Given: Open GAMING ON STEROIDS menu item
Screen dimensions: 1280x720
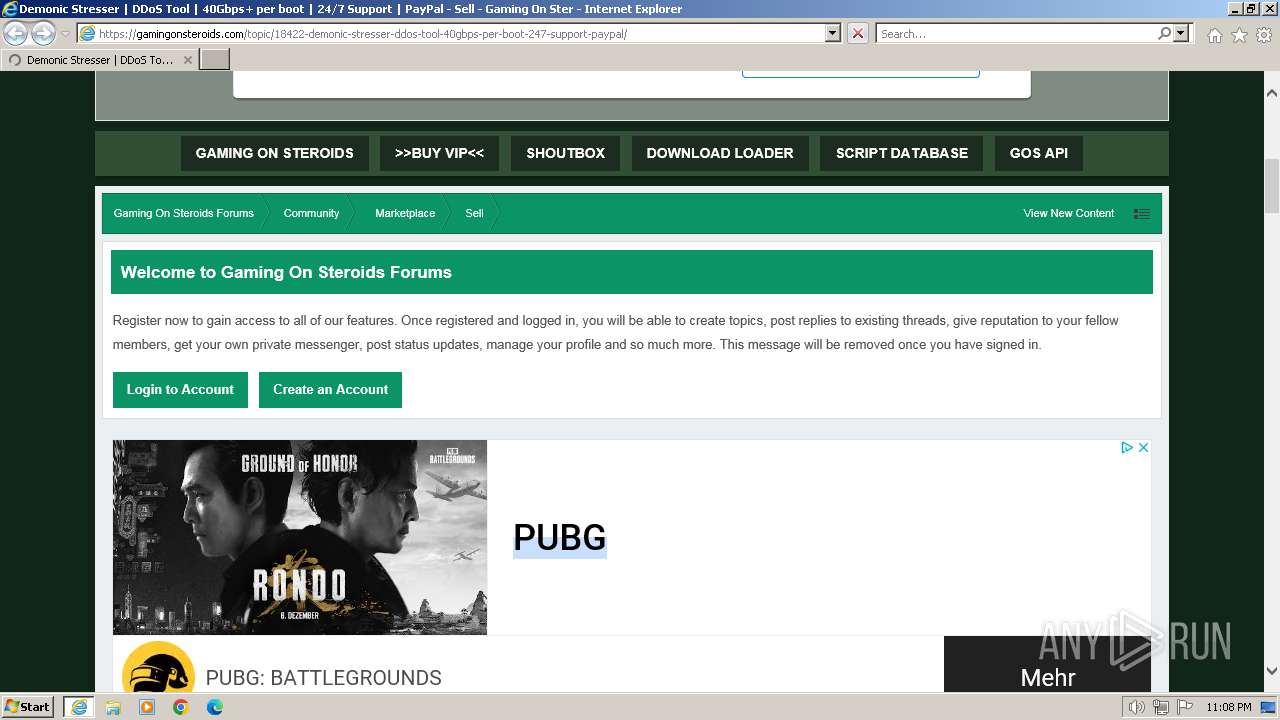Looking at the screenshot, I should pos(274,153).
